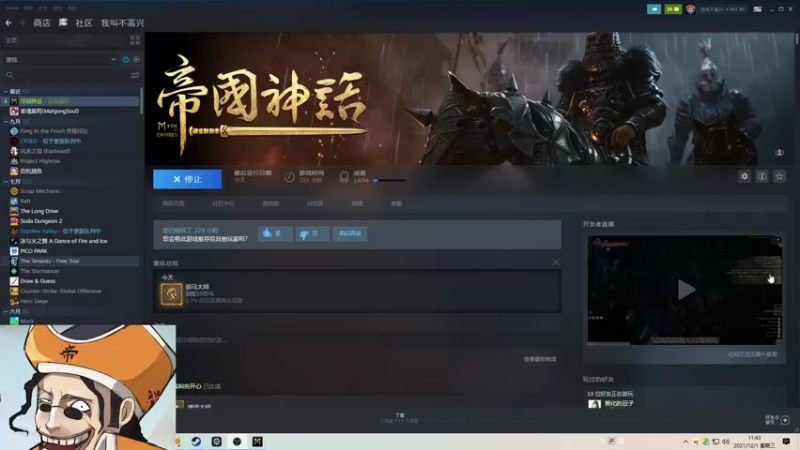Screen dimensions: 800x450
Task: Click the 主页 home button in sidebar
Action: click(64, 40)
